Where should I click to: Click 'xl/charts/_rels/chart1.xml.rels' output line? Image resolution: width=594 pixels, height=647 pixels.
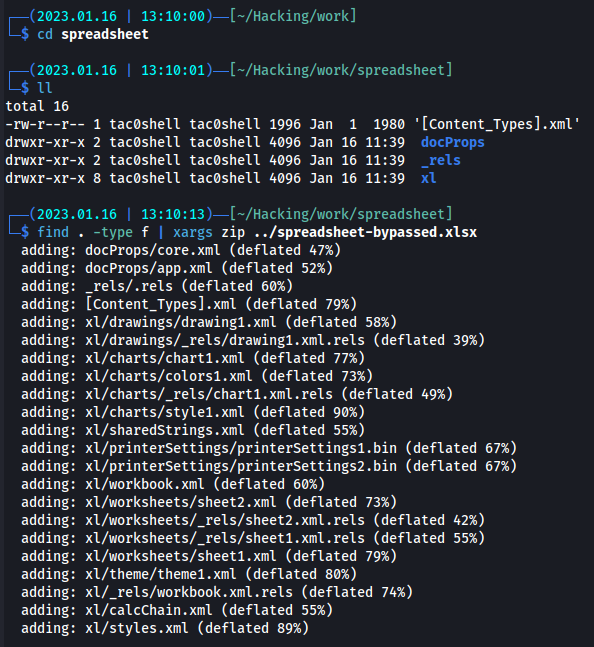pyautogui.click(x=237, y=394)
